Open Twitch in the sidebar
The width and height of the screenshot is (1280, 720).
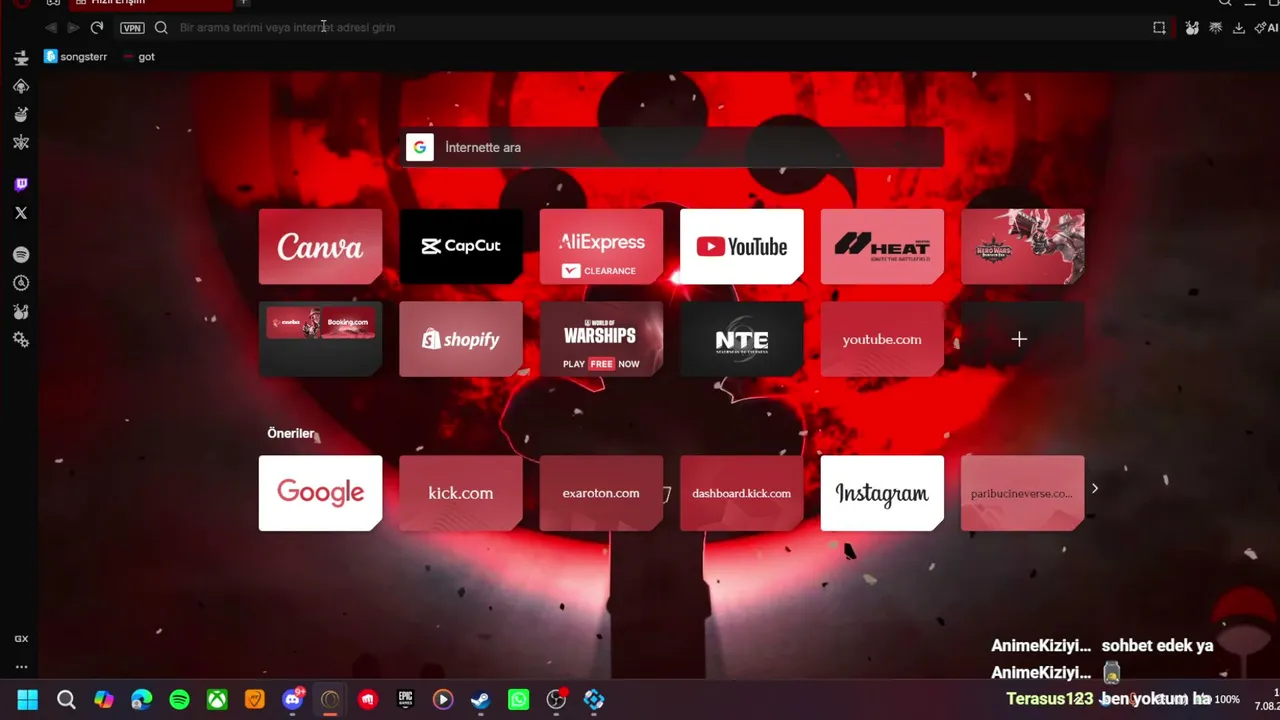tap(21, 185)
